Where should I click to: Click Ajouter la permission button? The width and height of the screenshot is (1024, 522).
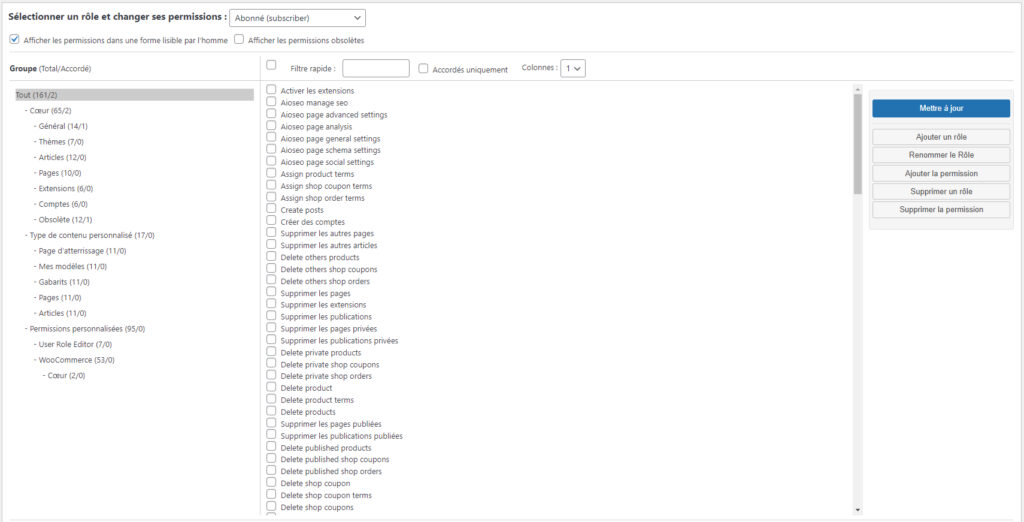coord(941,174)
